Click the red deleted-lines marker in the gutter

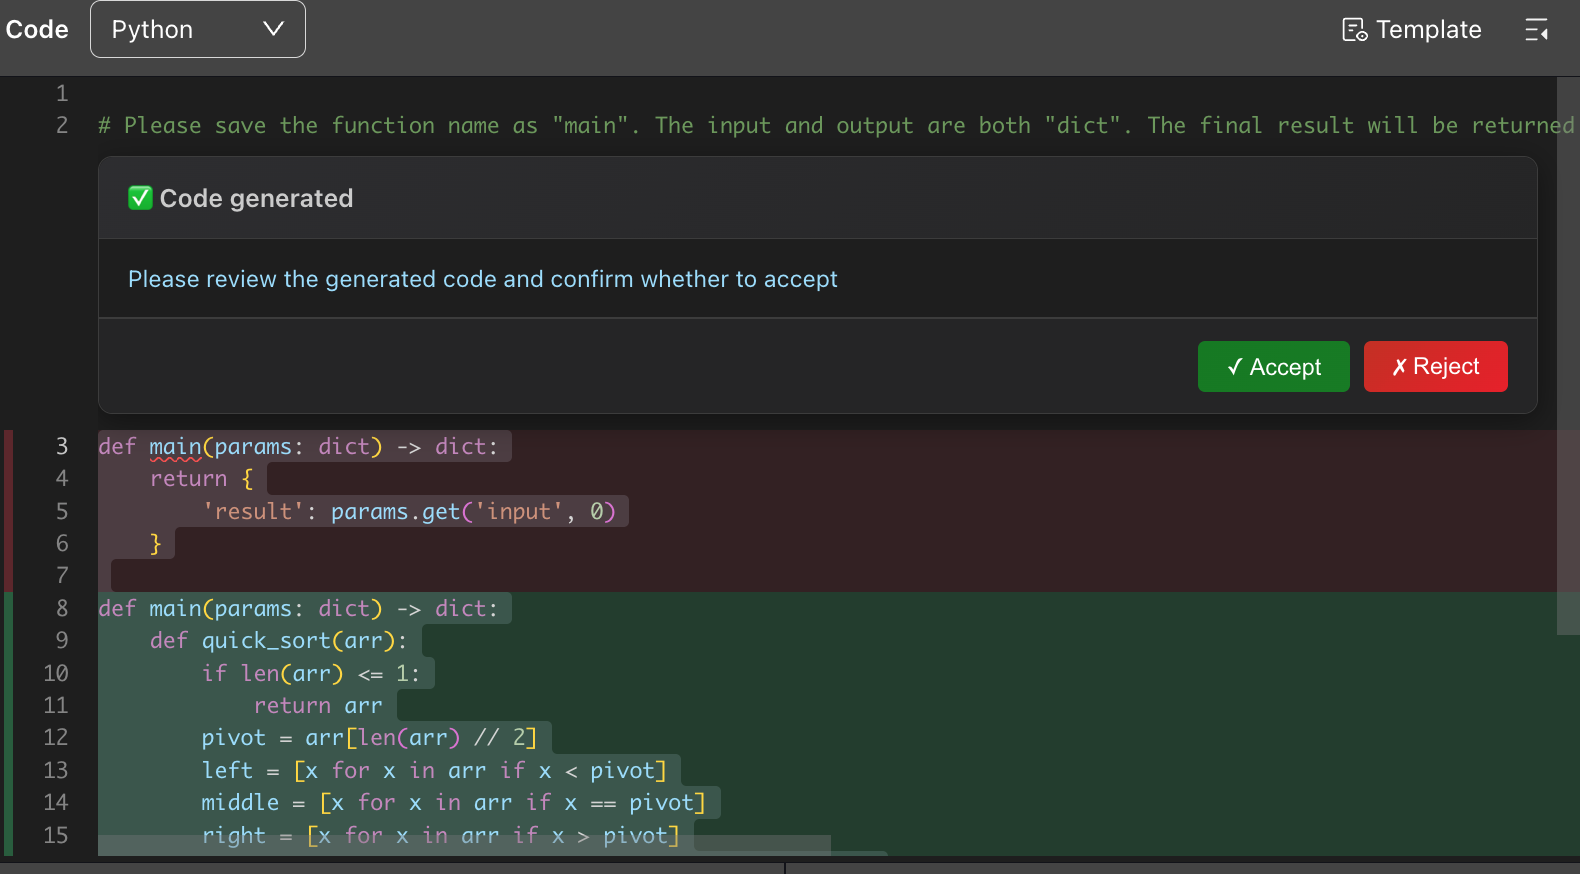8,510
